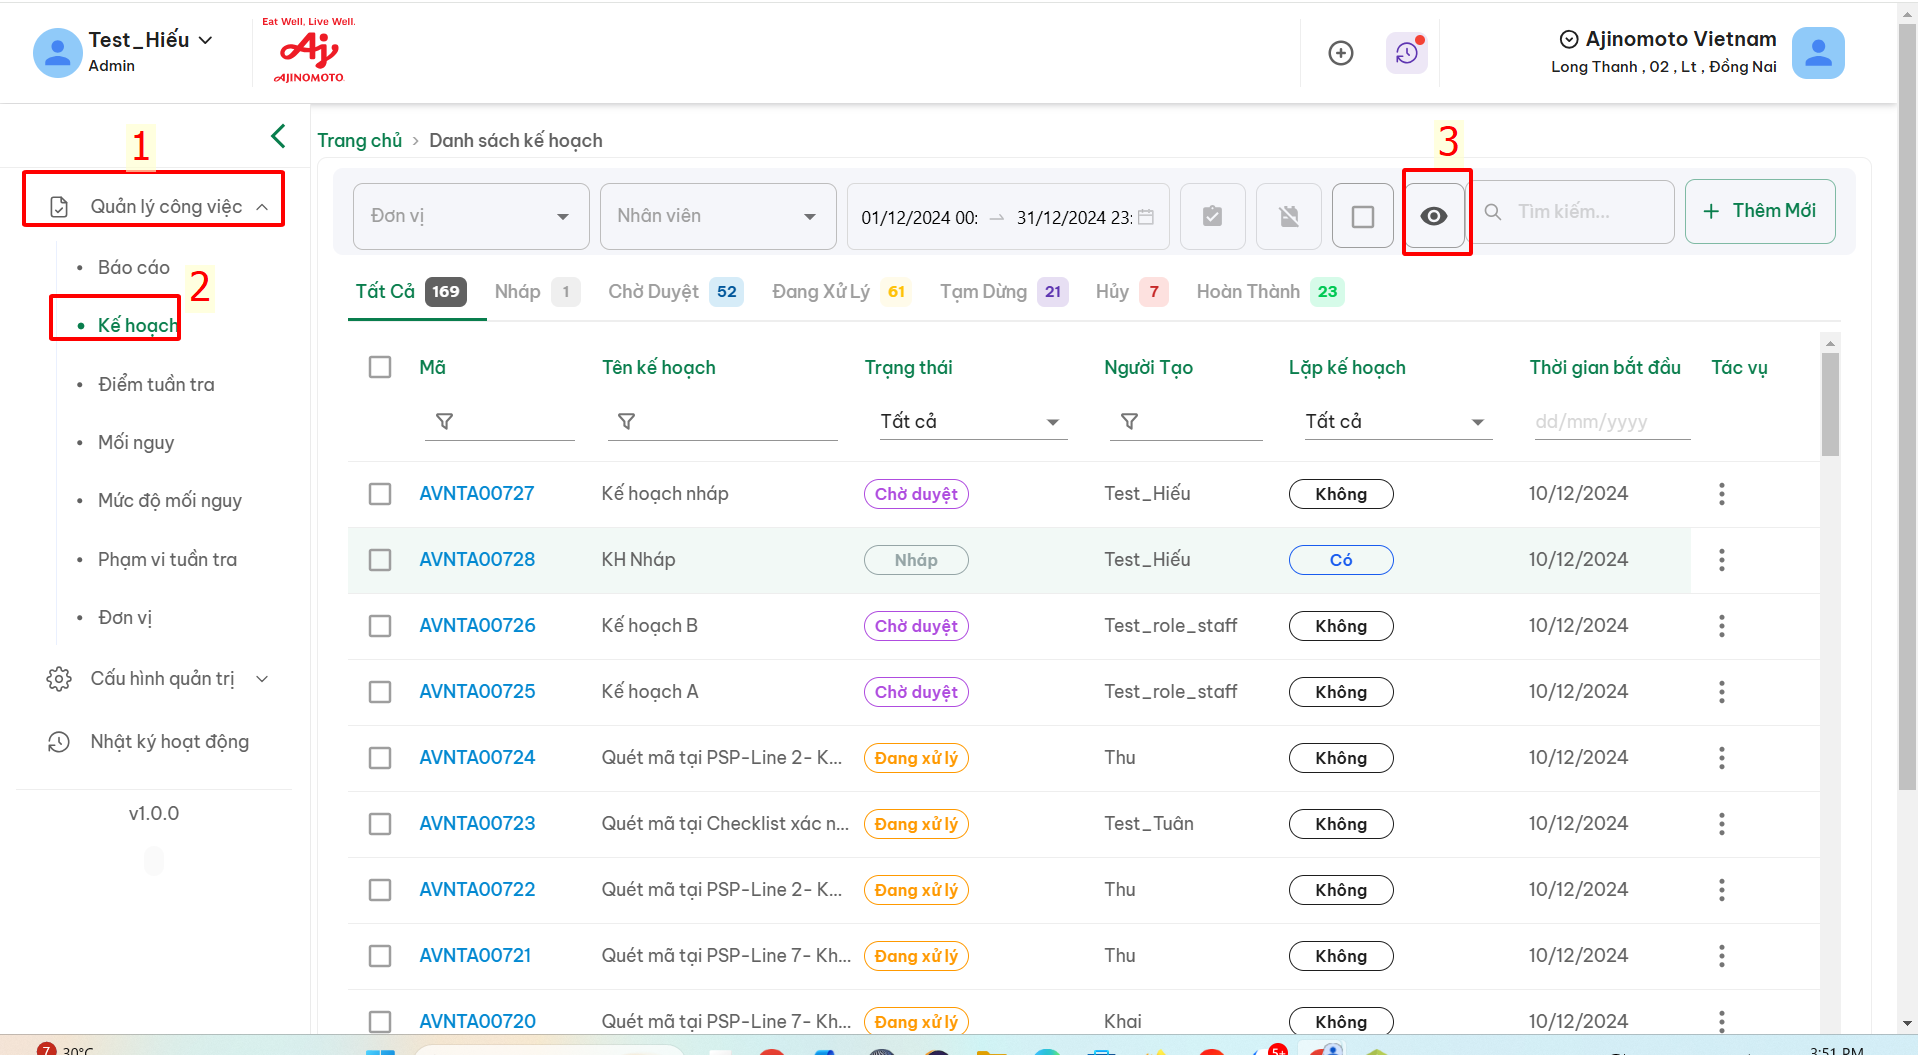Open the Đơn vị dropdown filter
1918x1055 pixels.
tap(471, 216)
